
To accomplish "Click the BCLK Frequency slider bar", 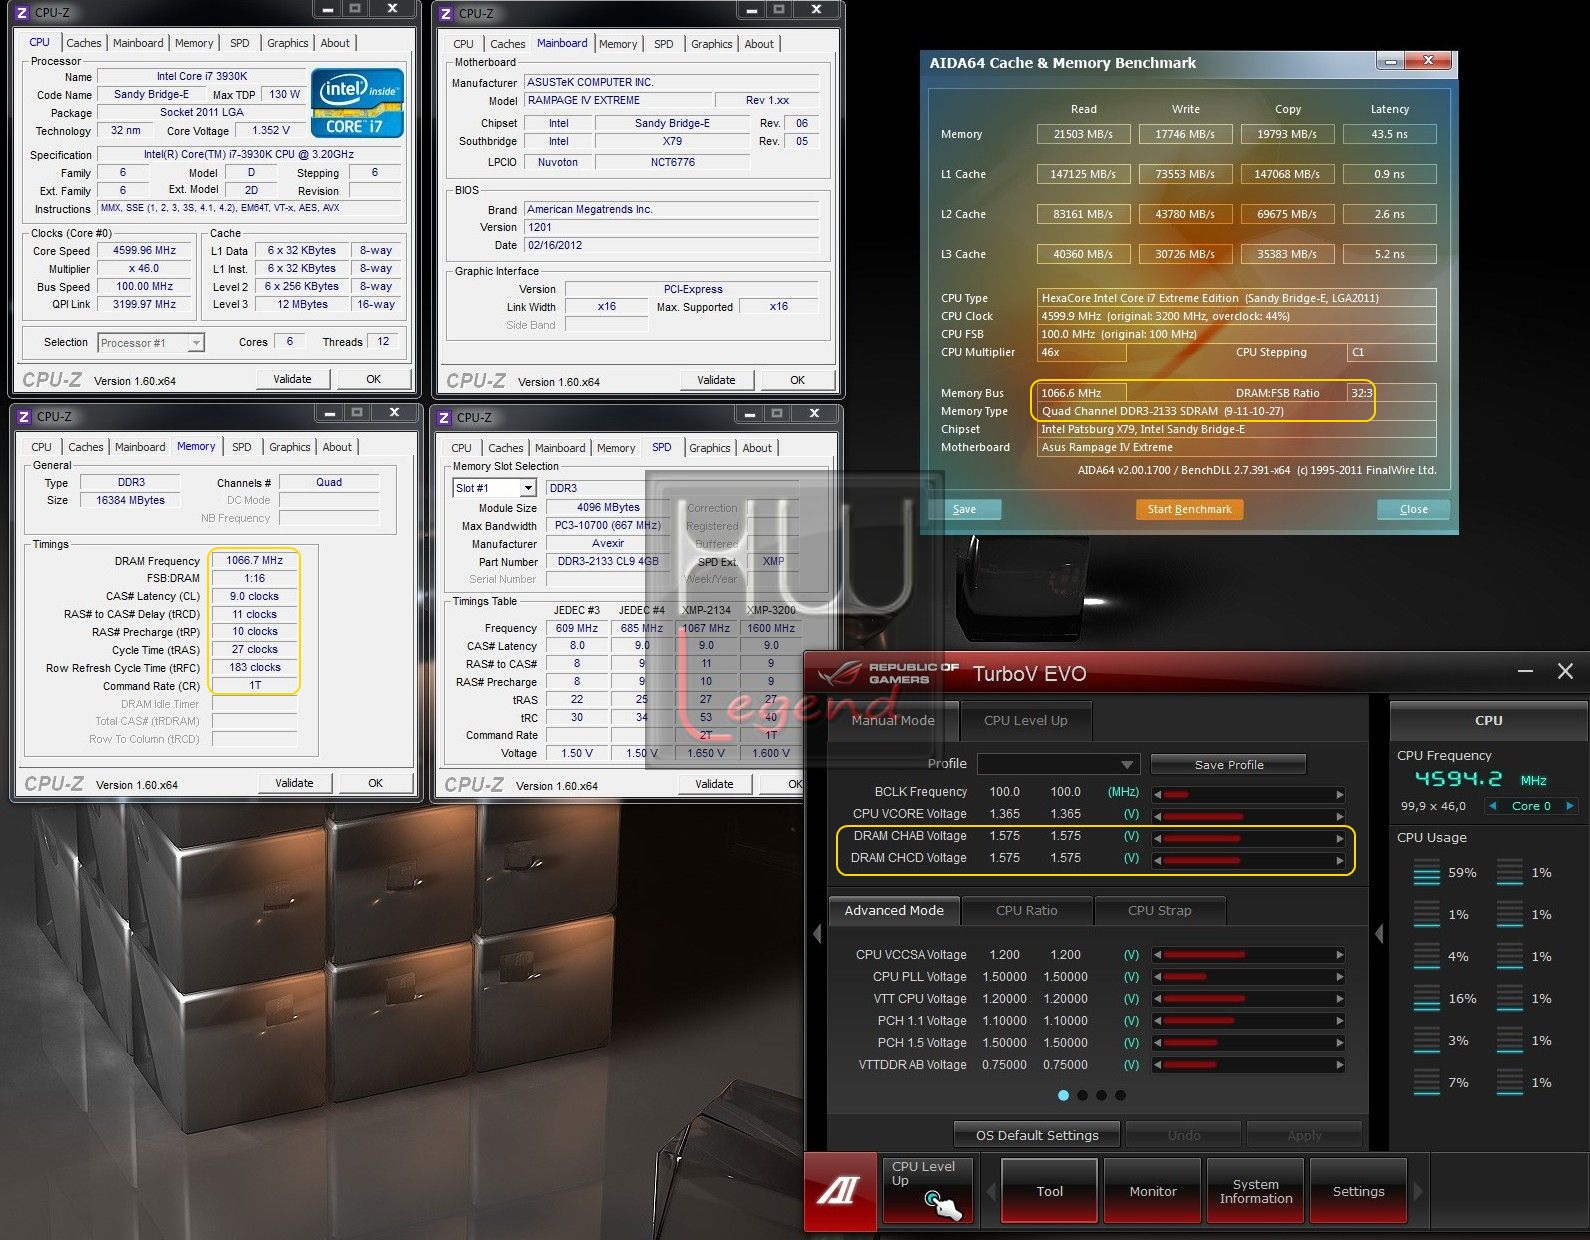I will tap(1249, 795).
